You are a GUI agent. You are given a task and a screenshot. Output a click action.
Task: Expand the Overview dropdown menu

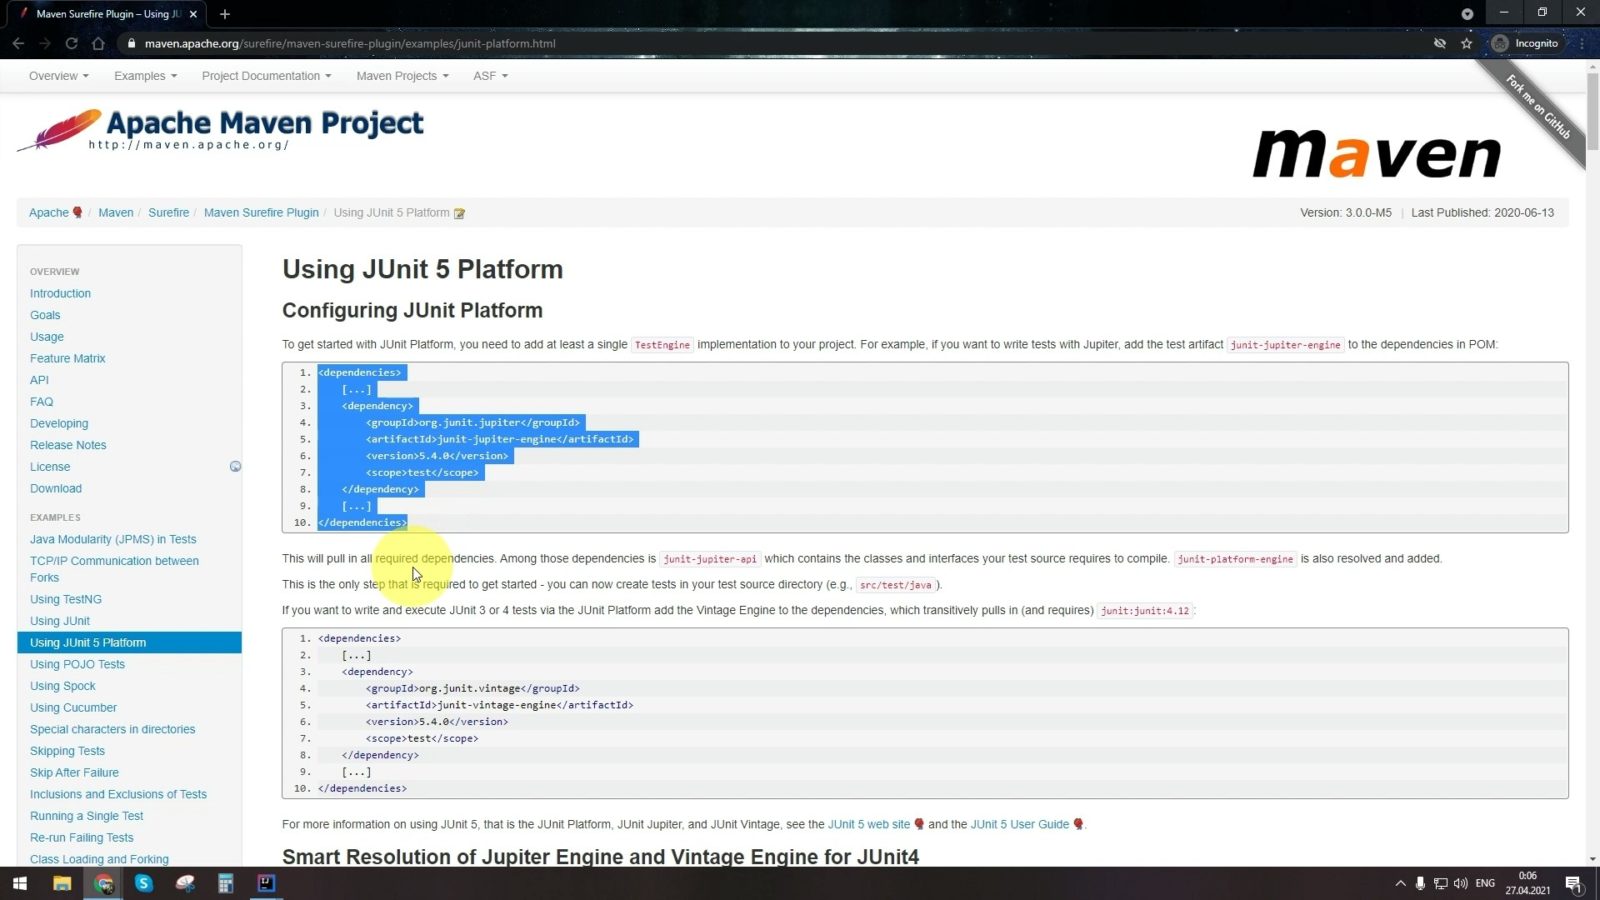tap(58, 76)
